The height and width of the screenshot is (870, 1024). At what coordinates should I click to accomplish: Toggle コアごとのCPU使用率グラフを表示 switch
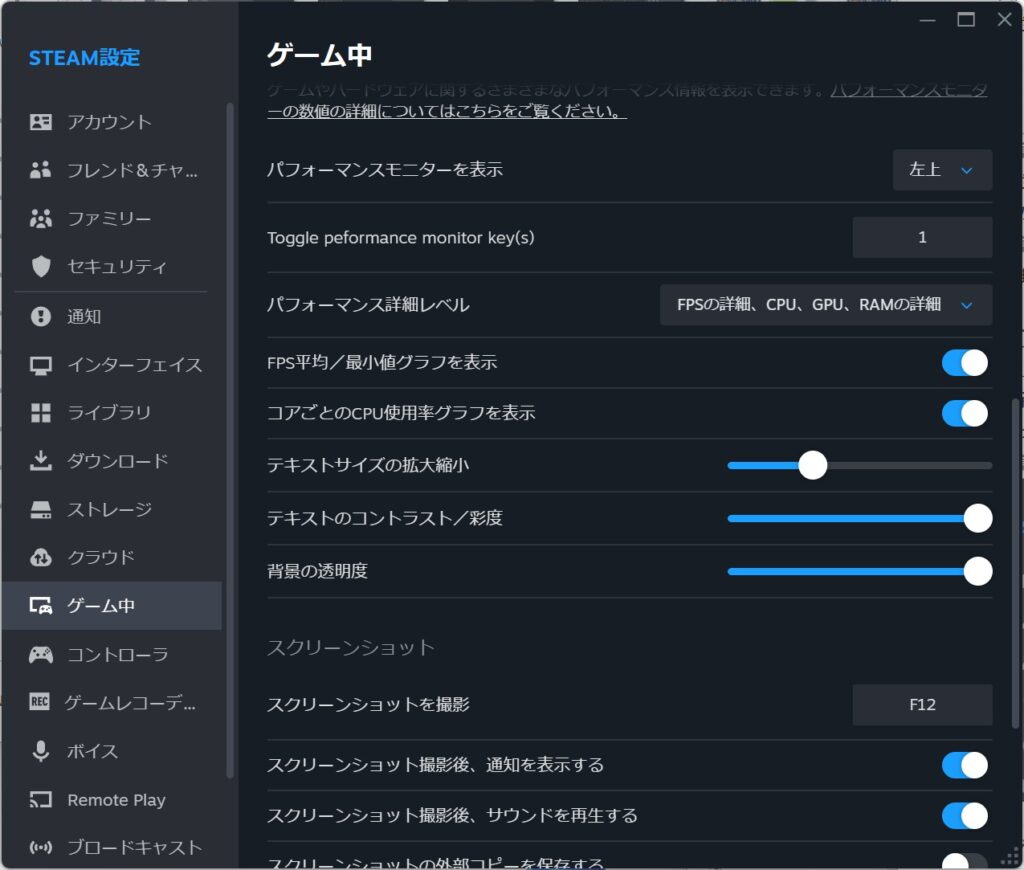(x=965, y=413)
